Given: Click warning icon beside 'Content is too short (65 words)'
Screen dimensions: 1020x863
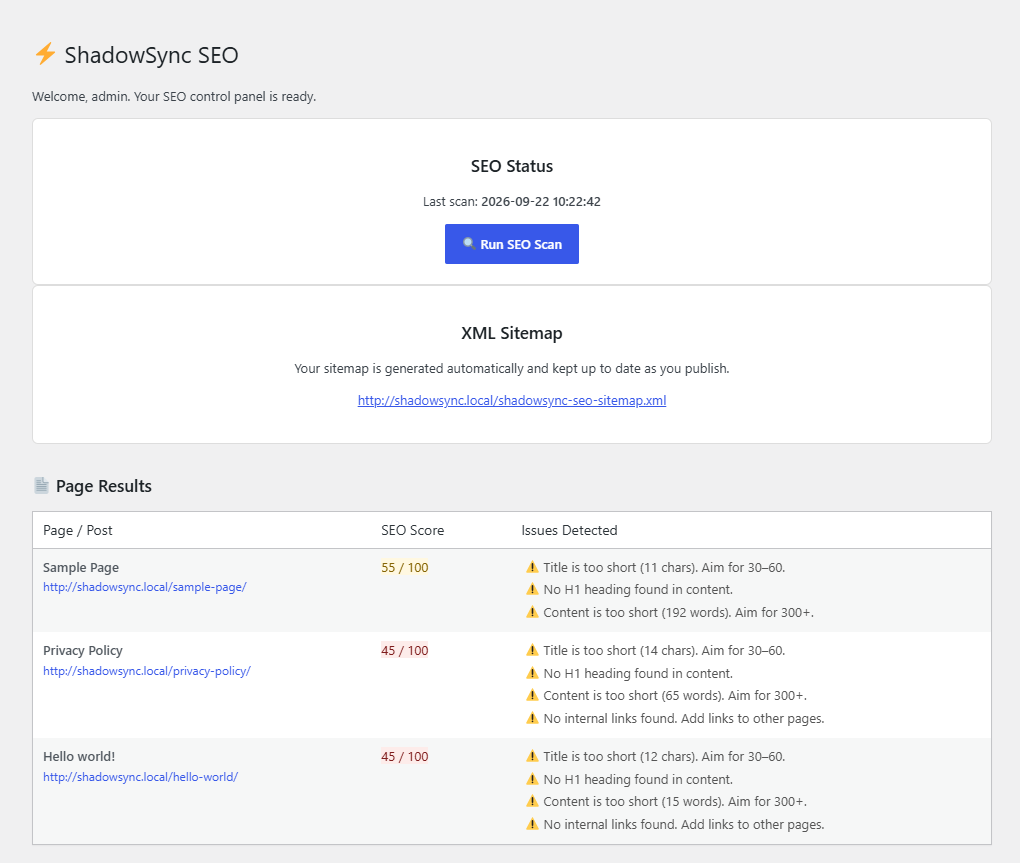Looking at the screenshot, I should click(532, 695).
